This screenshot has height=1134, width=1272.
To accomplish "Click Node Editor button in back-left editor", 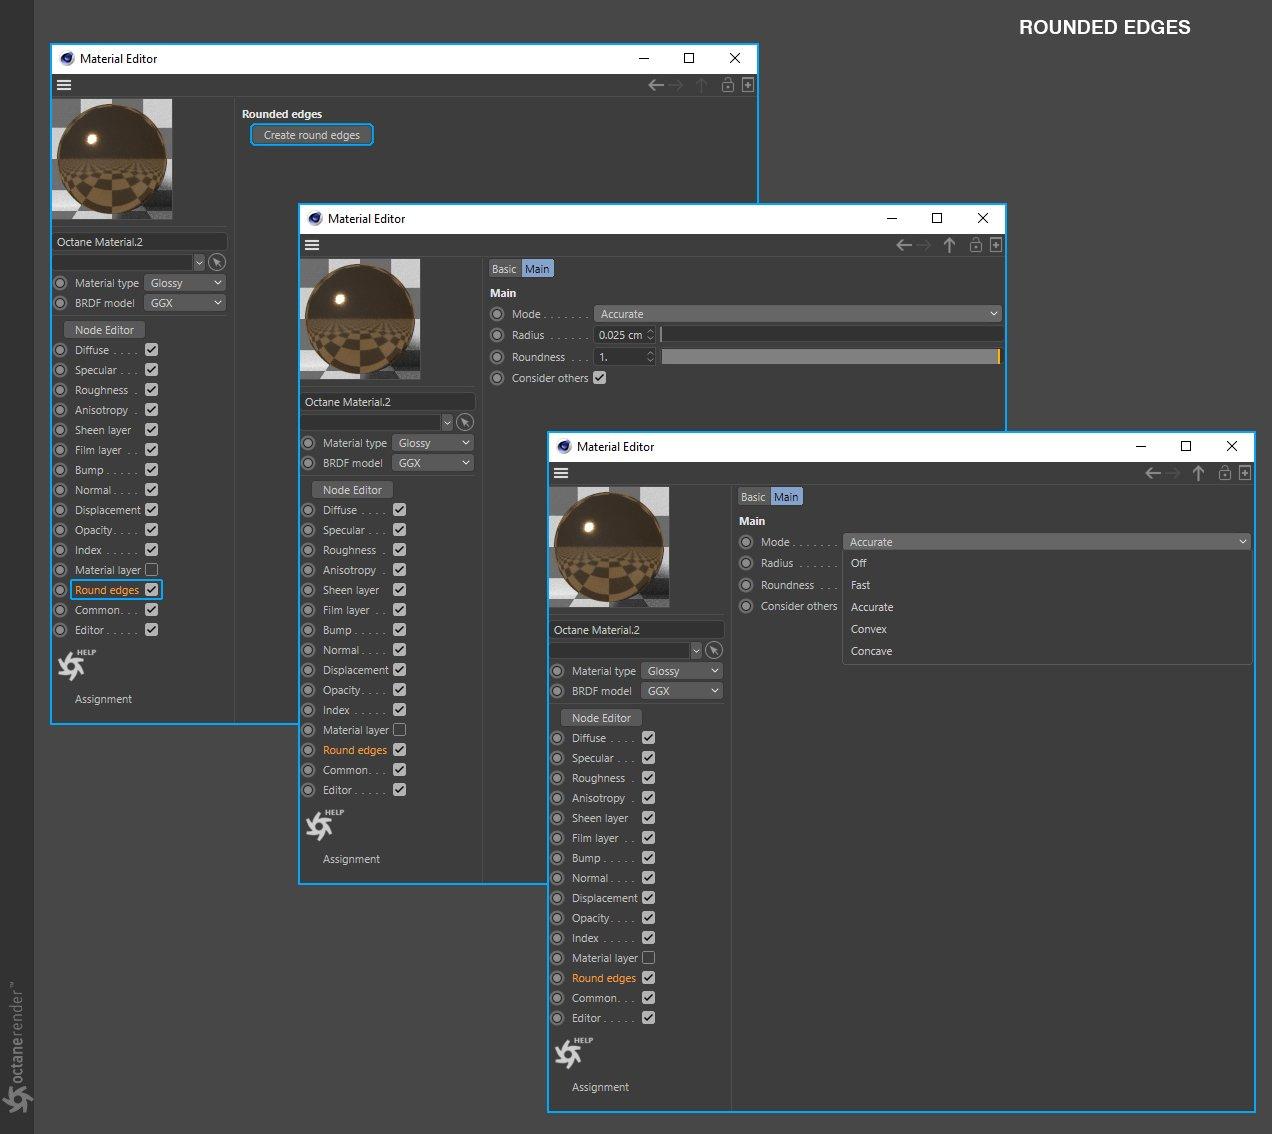I will coord(104,330).
